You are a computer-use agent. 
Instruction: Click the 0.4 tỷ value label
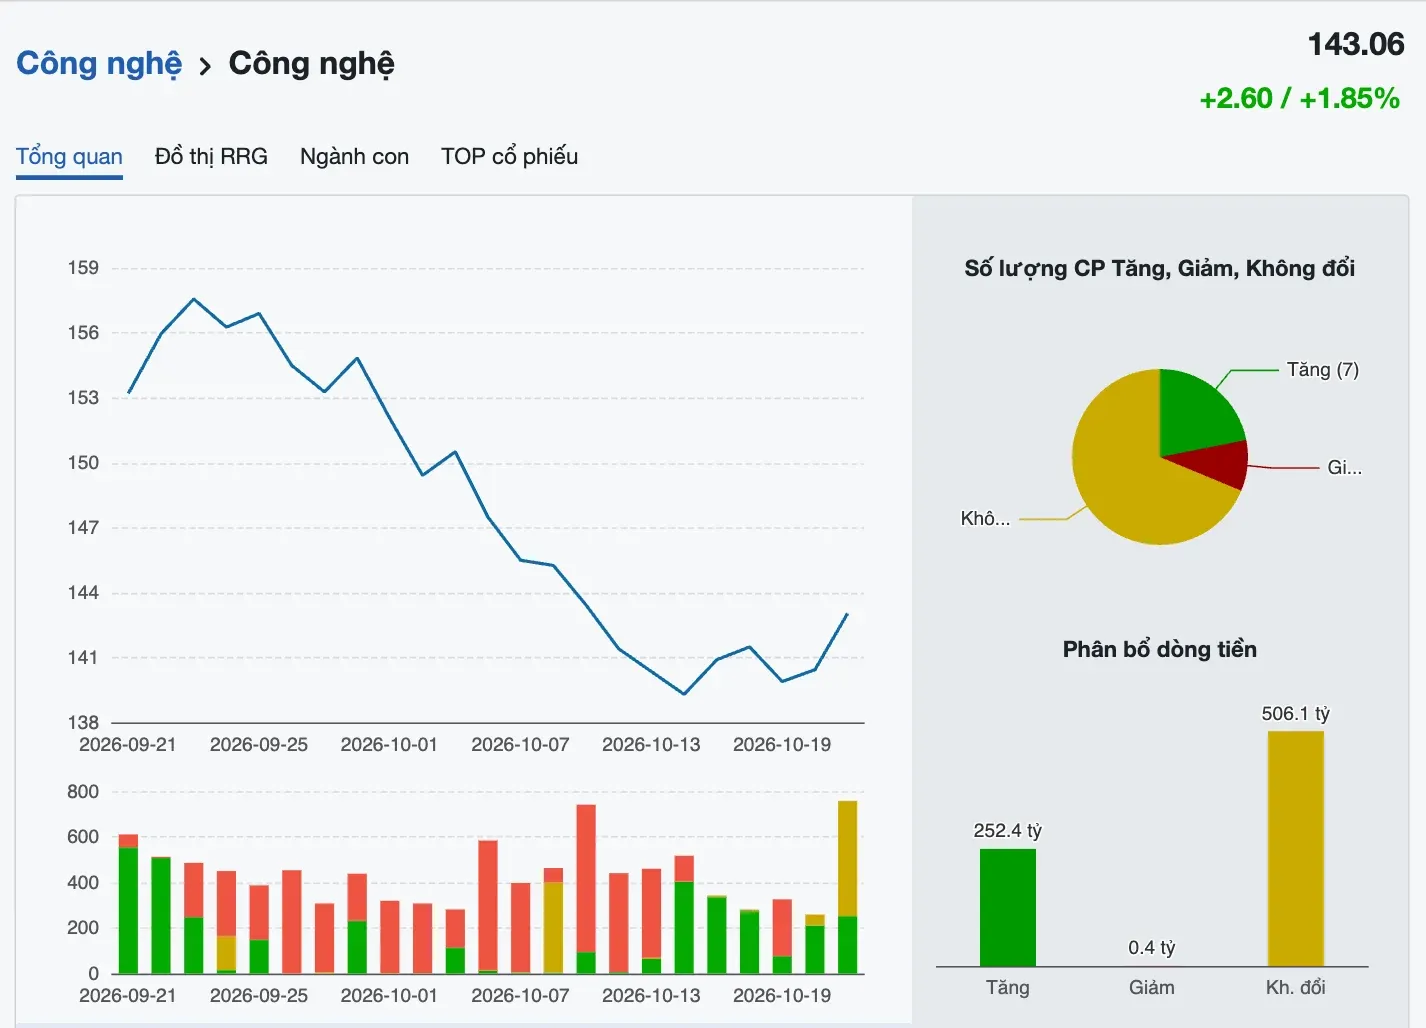click(x=1151, y=947)
